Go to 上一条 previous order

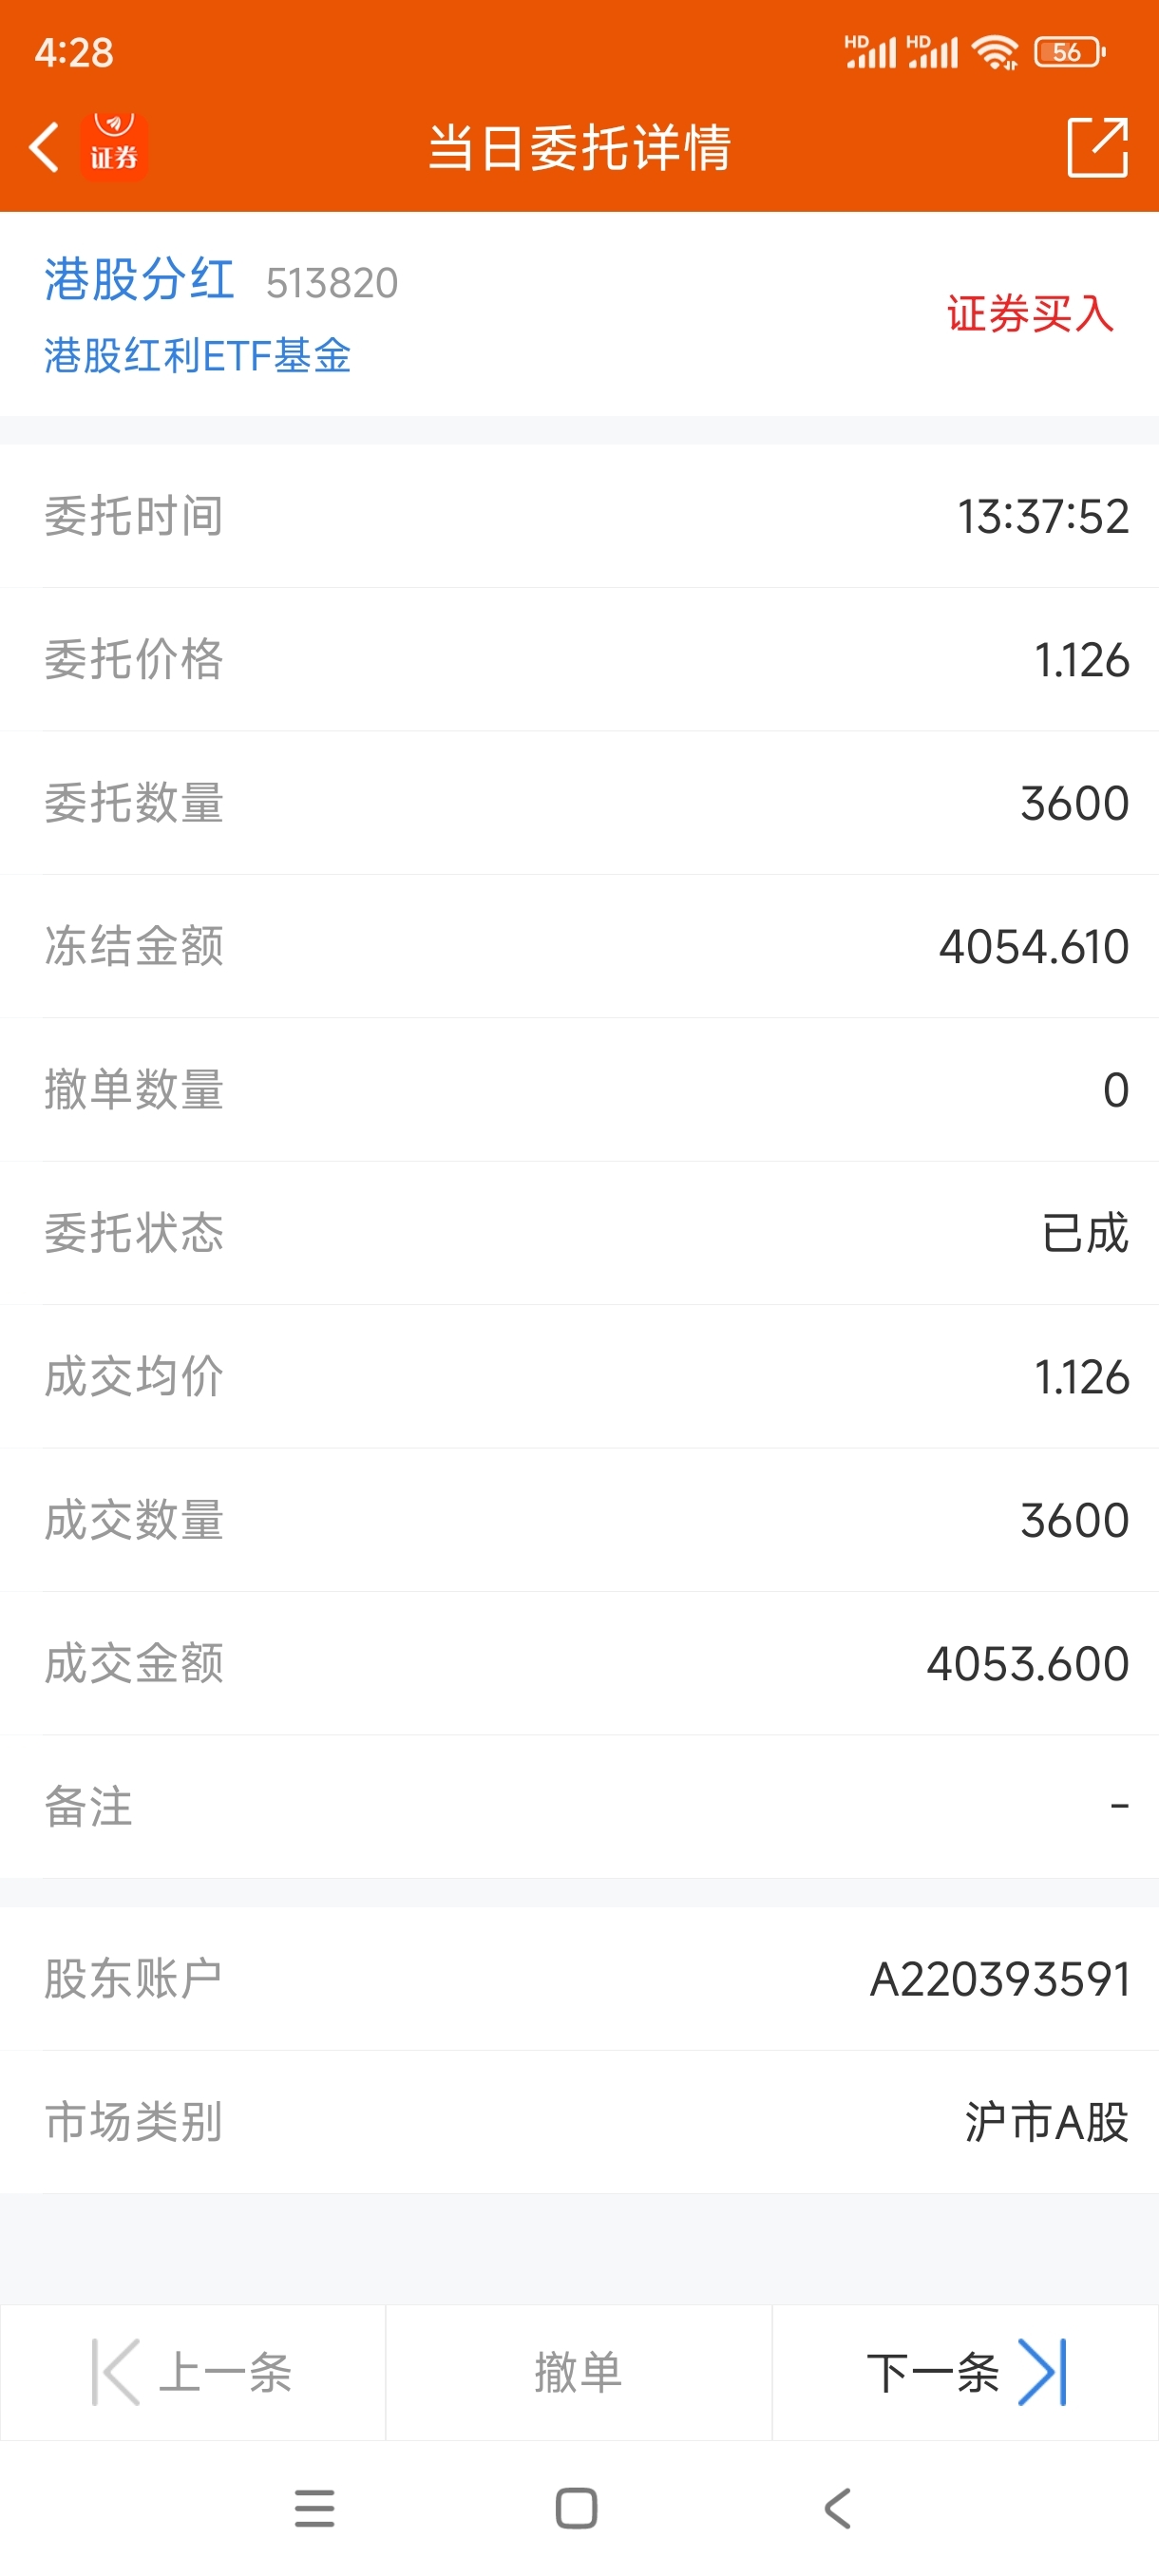193,2372
